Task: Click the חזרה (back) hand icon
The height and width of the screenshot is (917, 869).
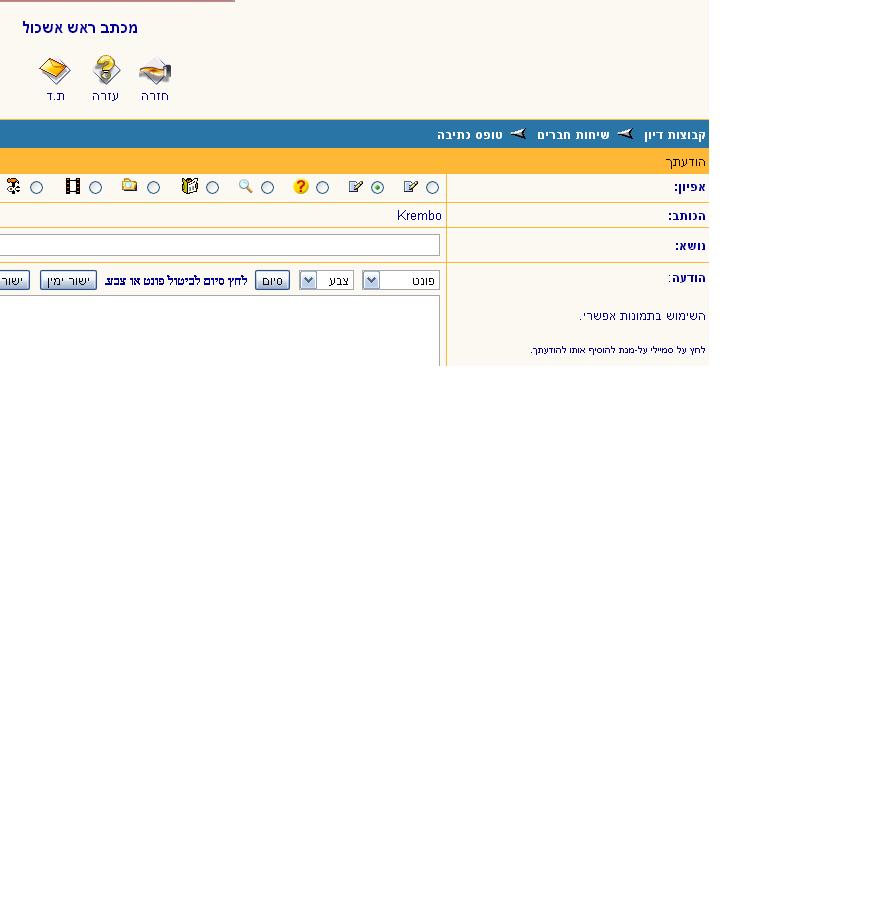Action: (x=154, y=72)
